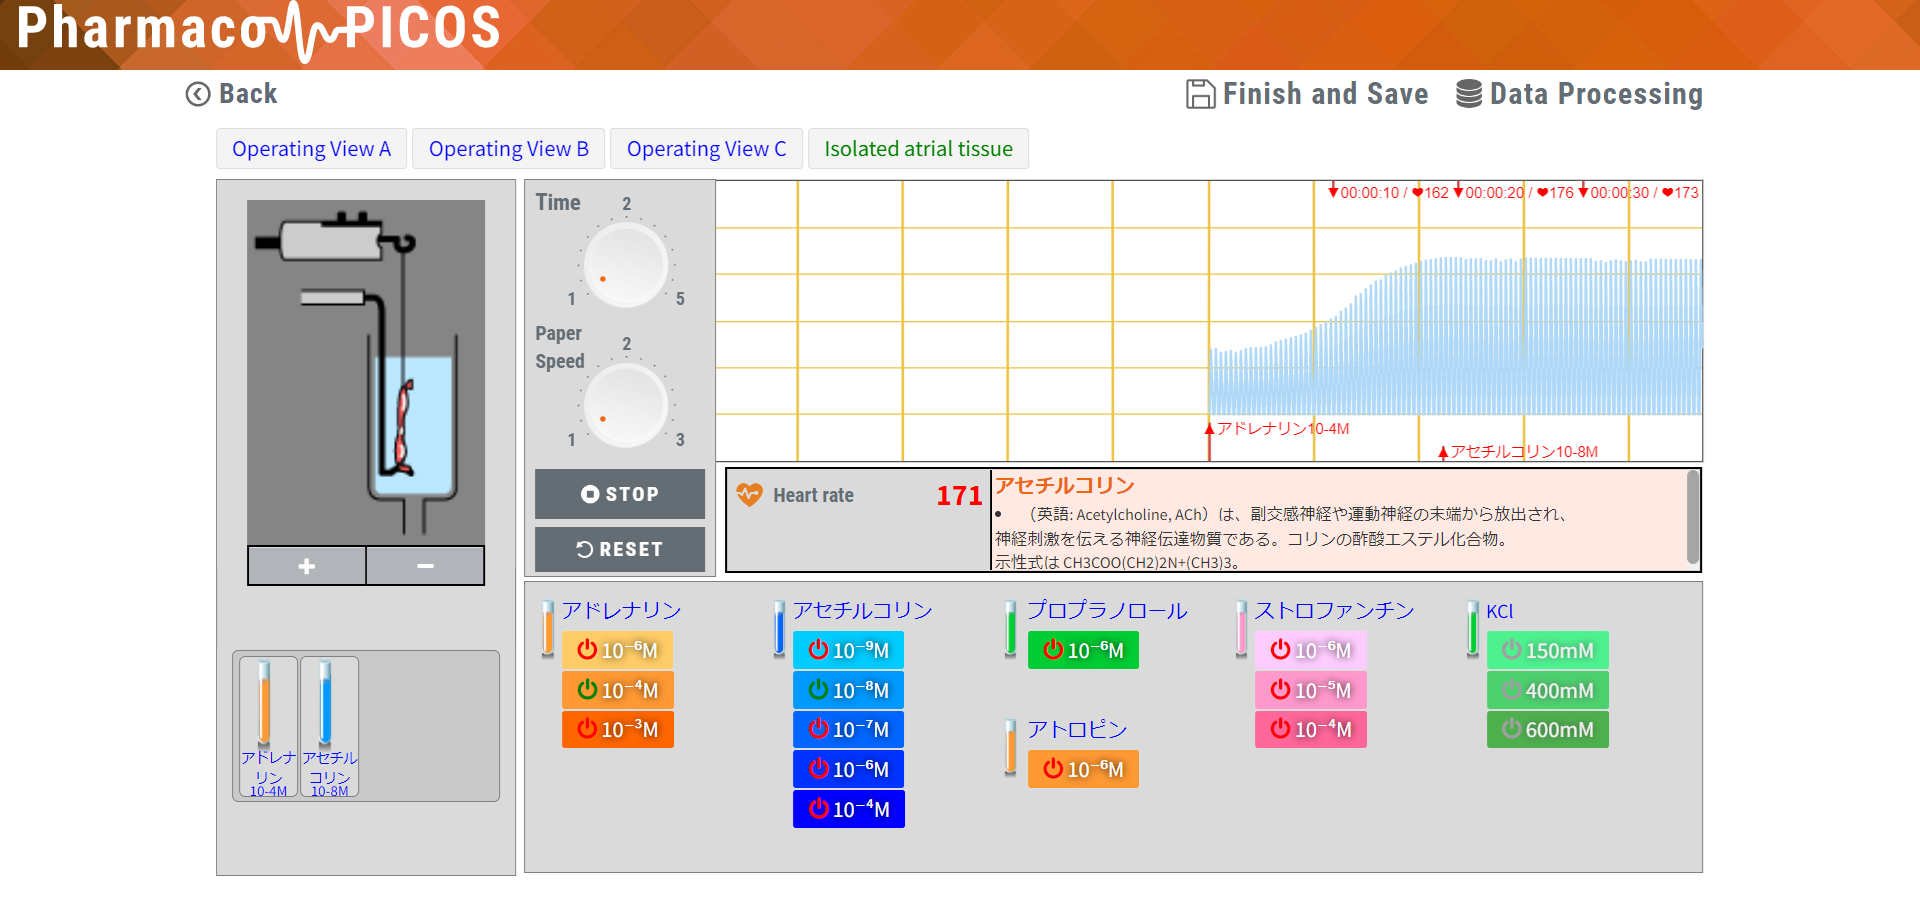Reset the experiment with RESET button
This screenshot has width=1920, height=902.
click(x=620, y=549)
